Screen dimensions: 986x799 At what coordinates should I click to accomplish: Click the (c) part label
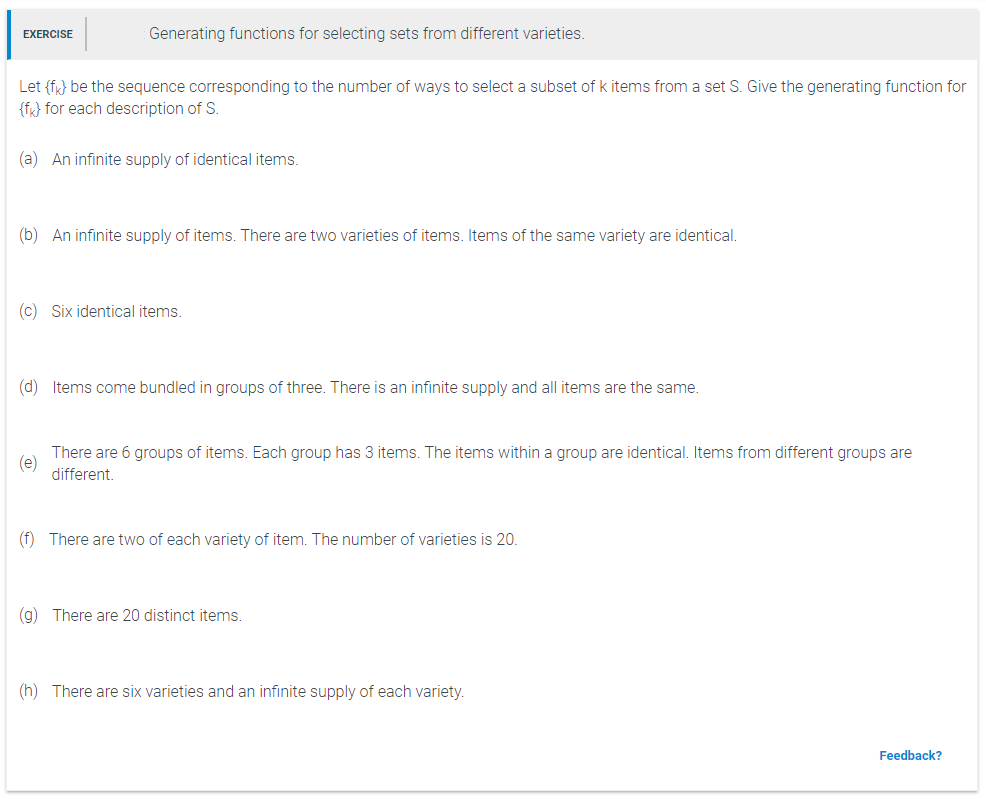pyautogui.click(x=29, y=311)
